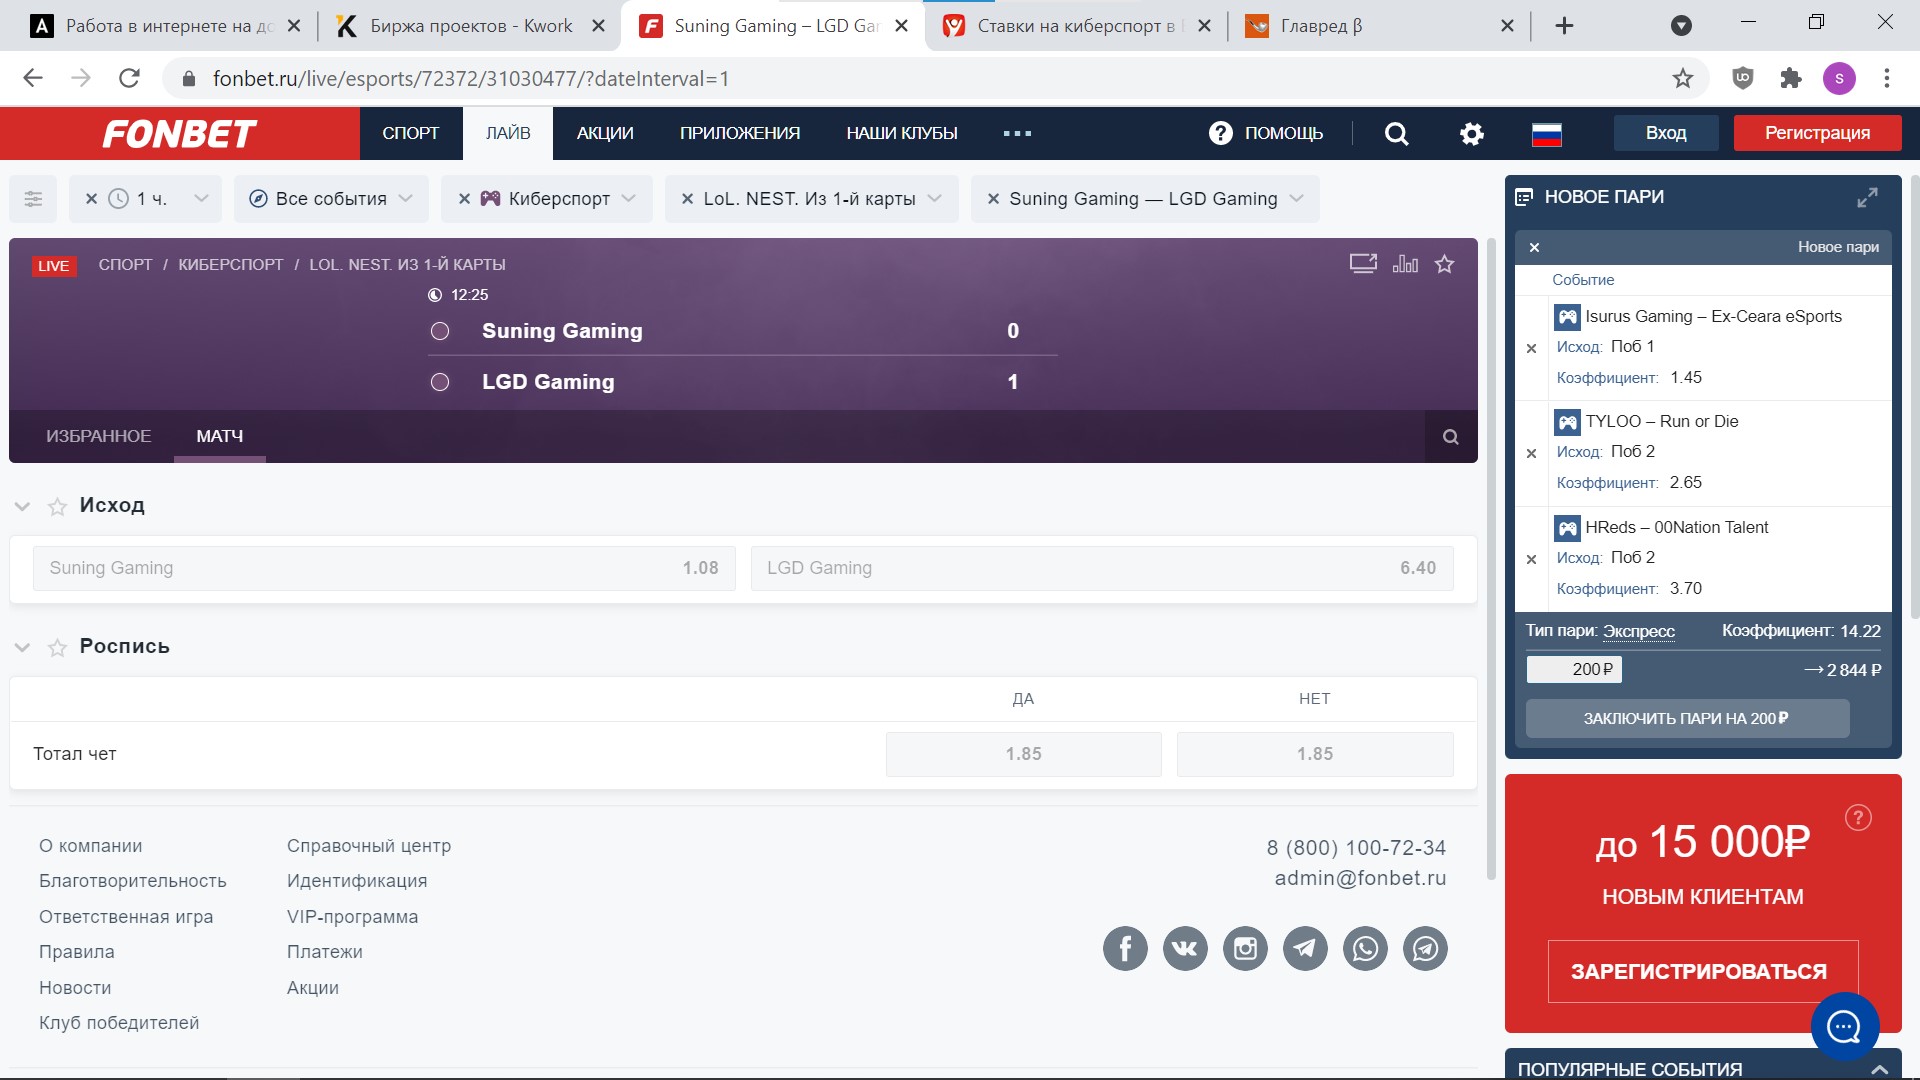
Task: Clear the 1 ч. time filter
Action: (91, 199)
